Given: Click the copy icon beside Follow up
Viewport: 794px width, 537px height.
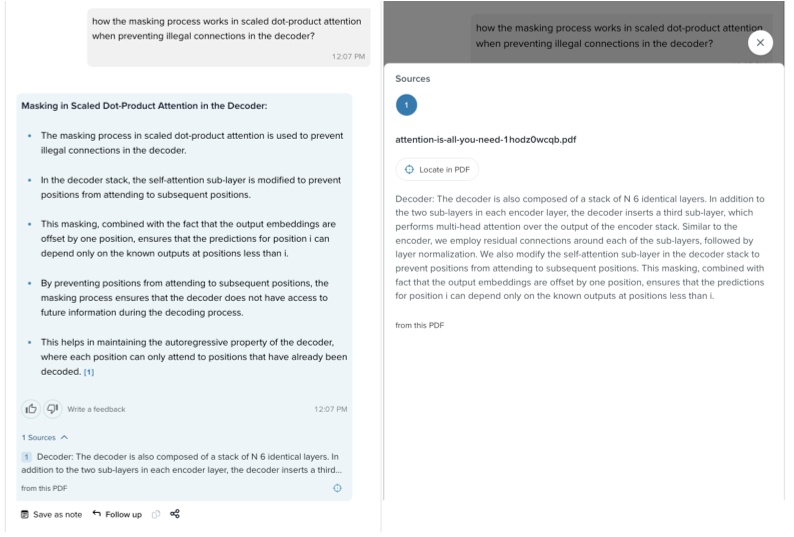Looking at the screenshot, I should click(155, 514).
